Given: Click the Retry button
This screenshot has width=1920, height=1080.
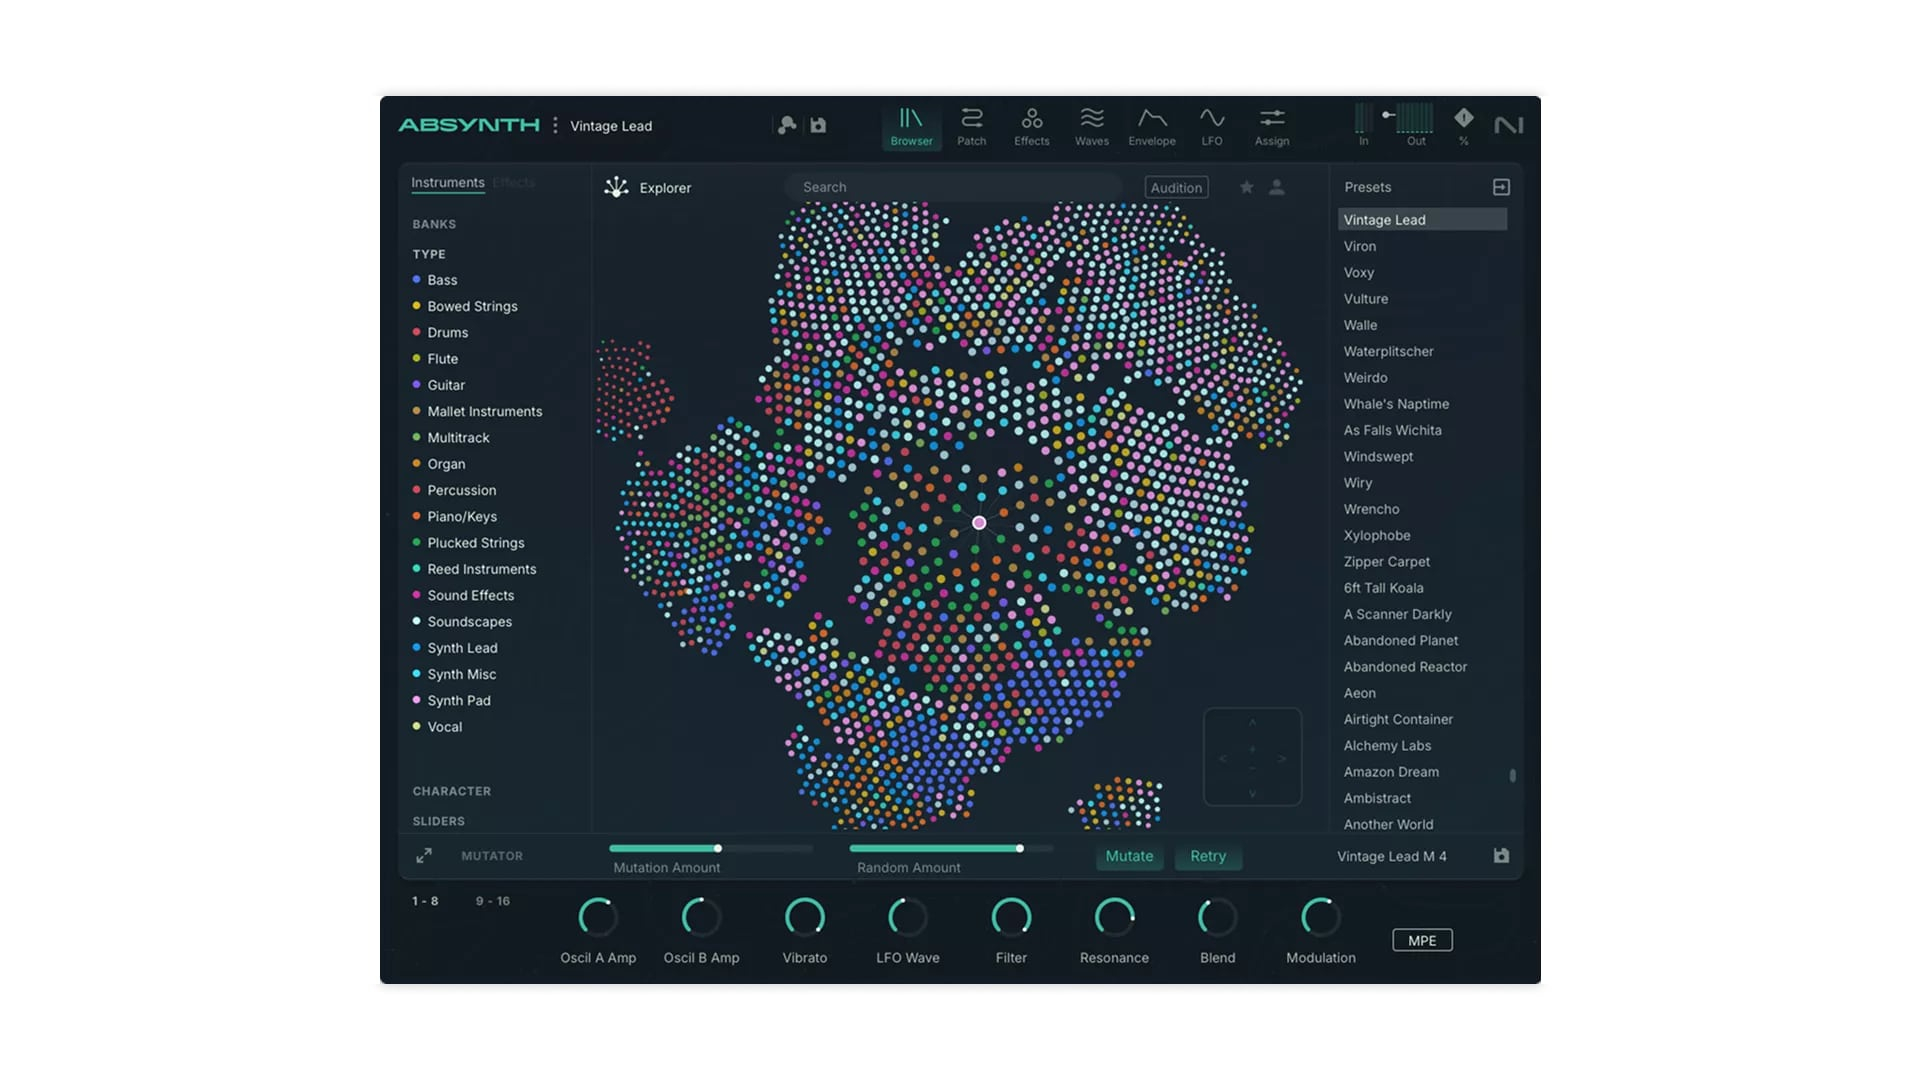Looking at the screenshot, I should [x=1207, y=856].
